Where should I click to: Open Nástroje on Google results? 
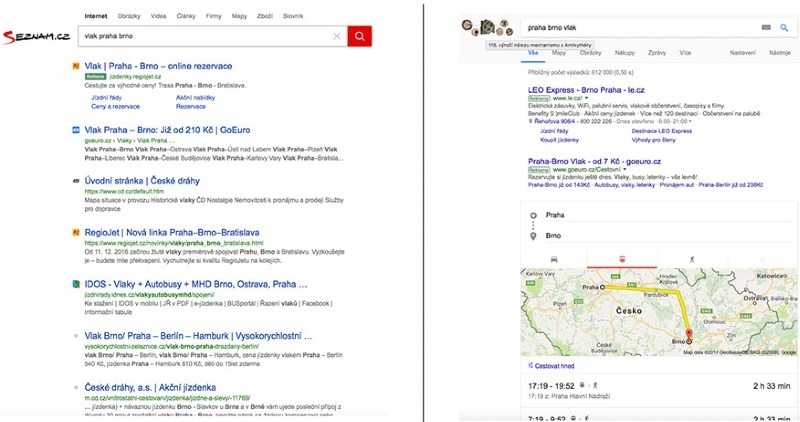[780, 53]
